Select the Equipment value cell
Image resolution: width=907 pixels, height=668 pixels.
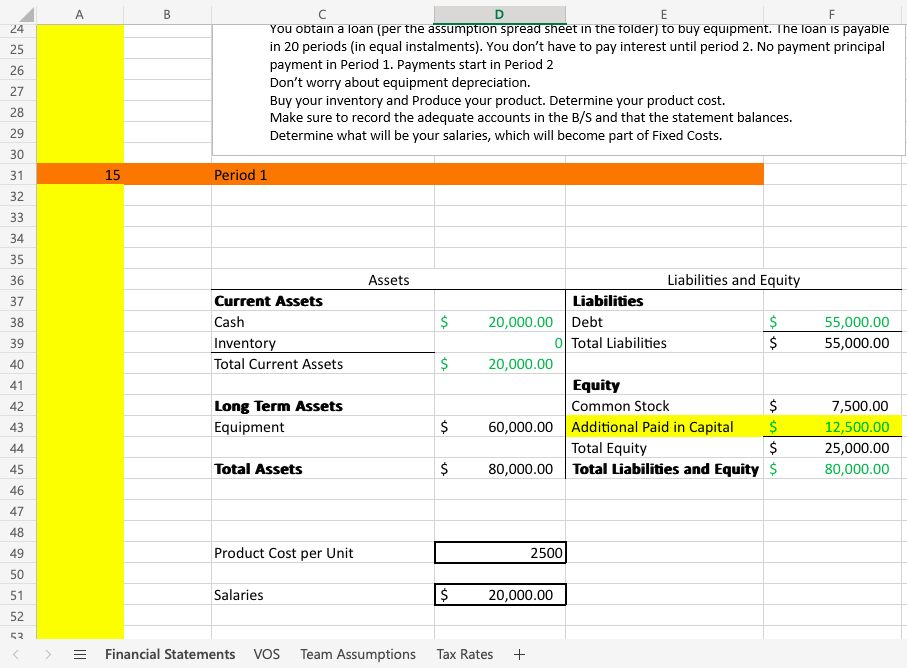[x=499, y=426]
